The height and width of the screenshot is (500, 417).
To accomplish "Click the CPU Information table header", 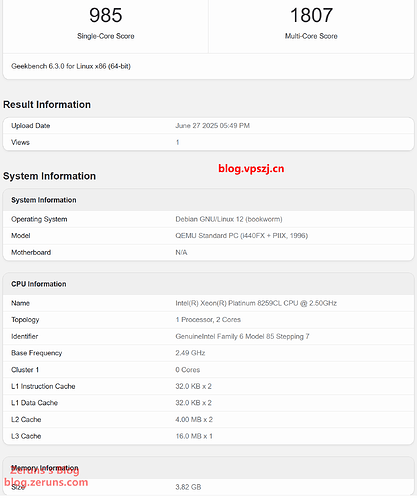I will pyautogui.click(x=208, y=284).
